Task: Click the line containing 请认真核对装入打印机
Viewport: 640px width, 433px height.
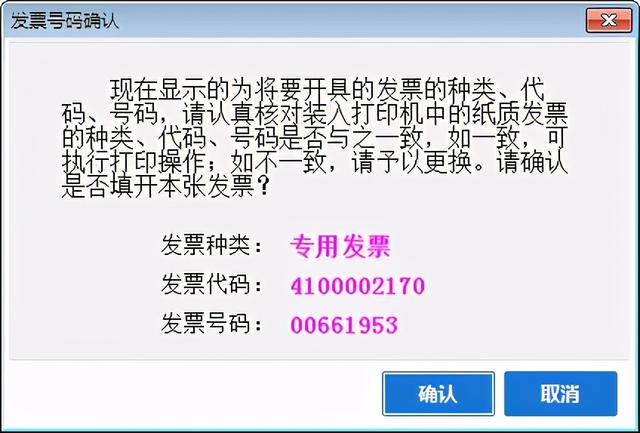Action: tap(314, 114)
